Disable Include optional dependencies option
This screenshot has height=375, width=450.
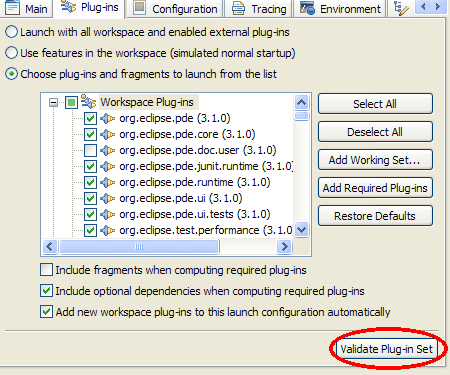46,291
